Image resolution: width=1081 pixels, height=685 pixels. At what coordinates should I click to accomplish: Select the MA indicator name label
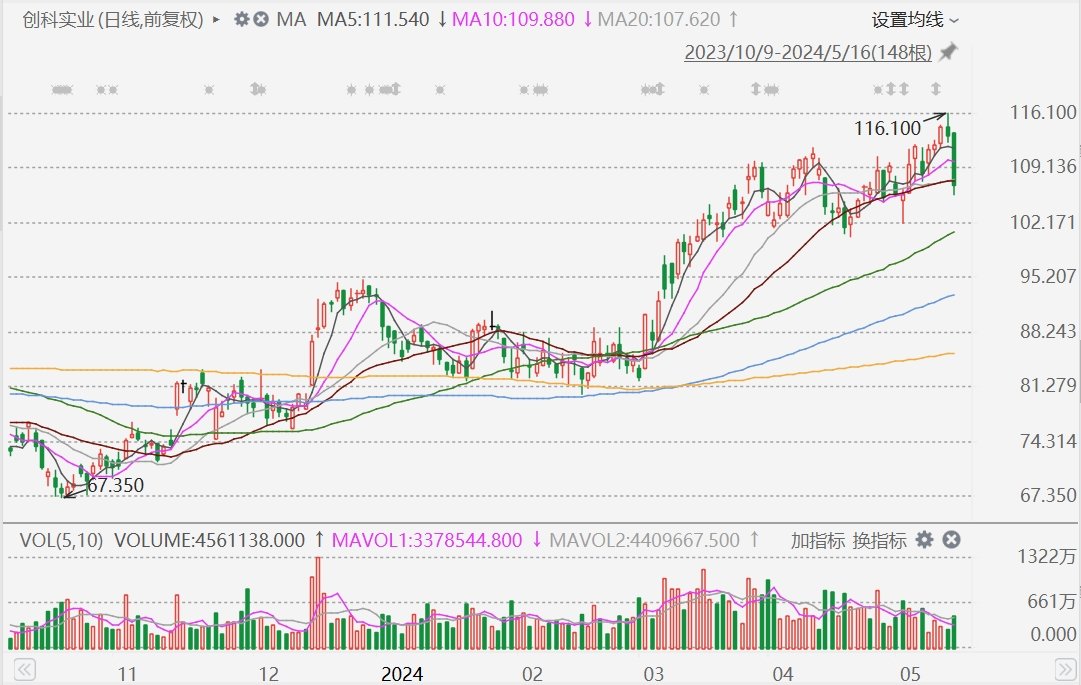(291, 19)
